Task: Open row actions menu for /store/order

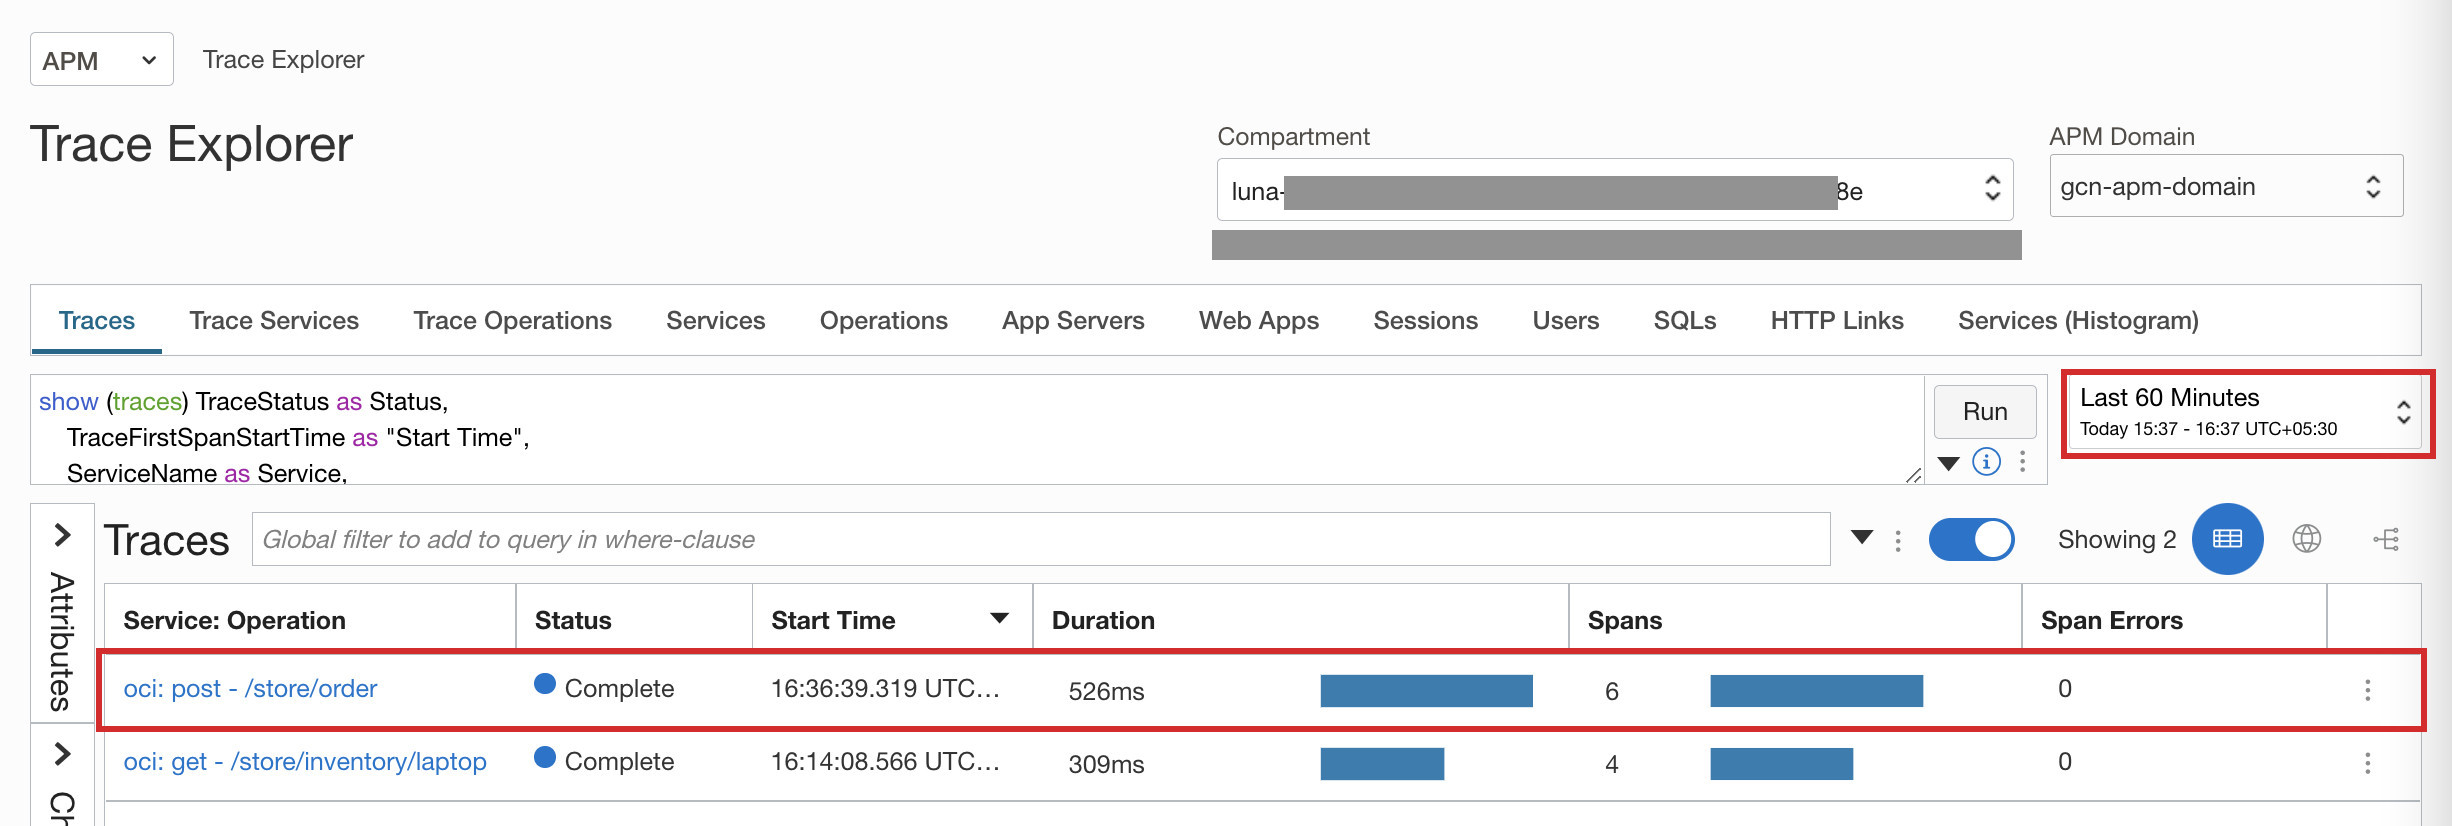Action: point(2367,690)
